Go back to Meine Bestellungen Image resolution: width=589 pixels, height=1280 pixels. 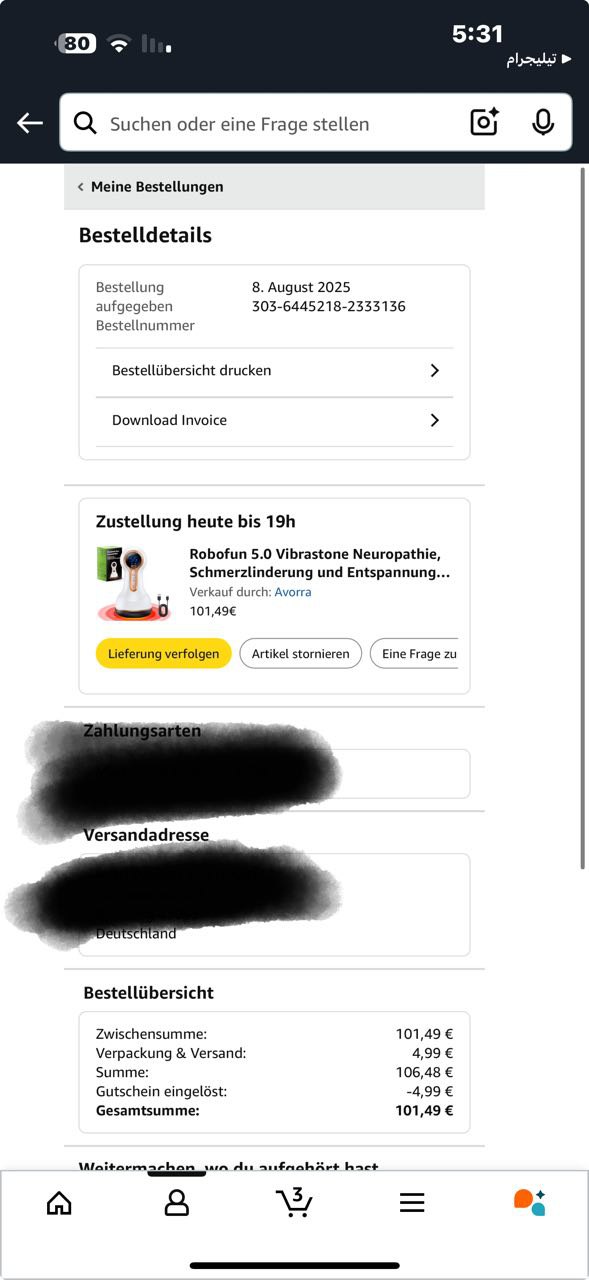[x=151, y=187]
